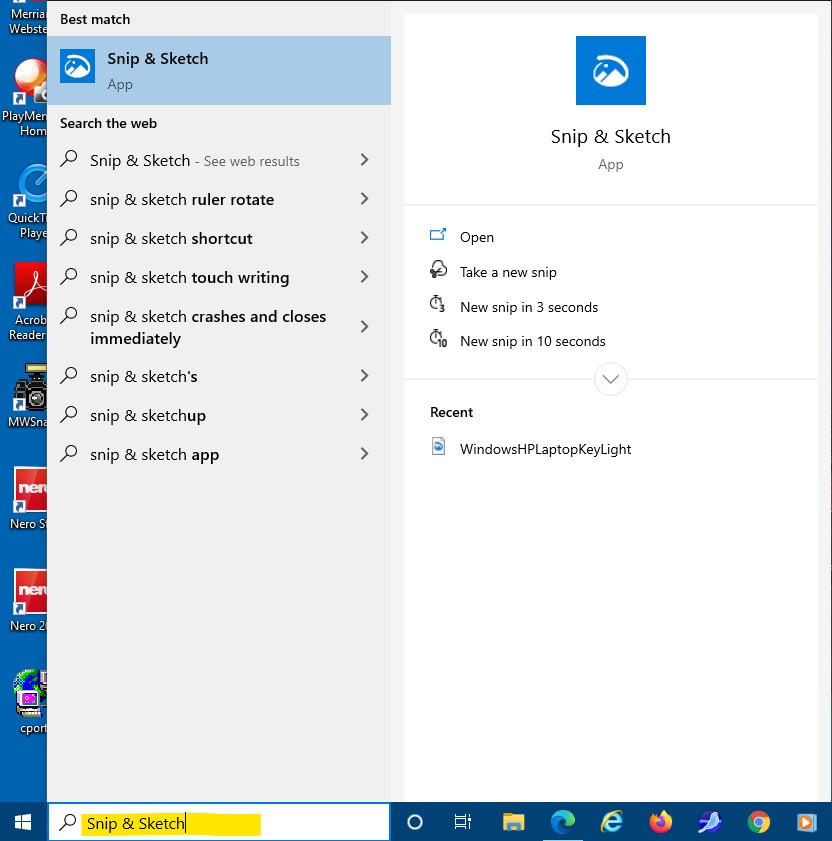Expand the 'See web results' arrow

tap(364, 159)
